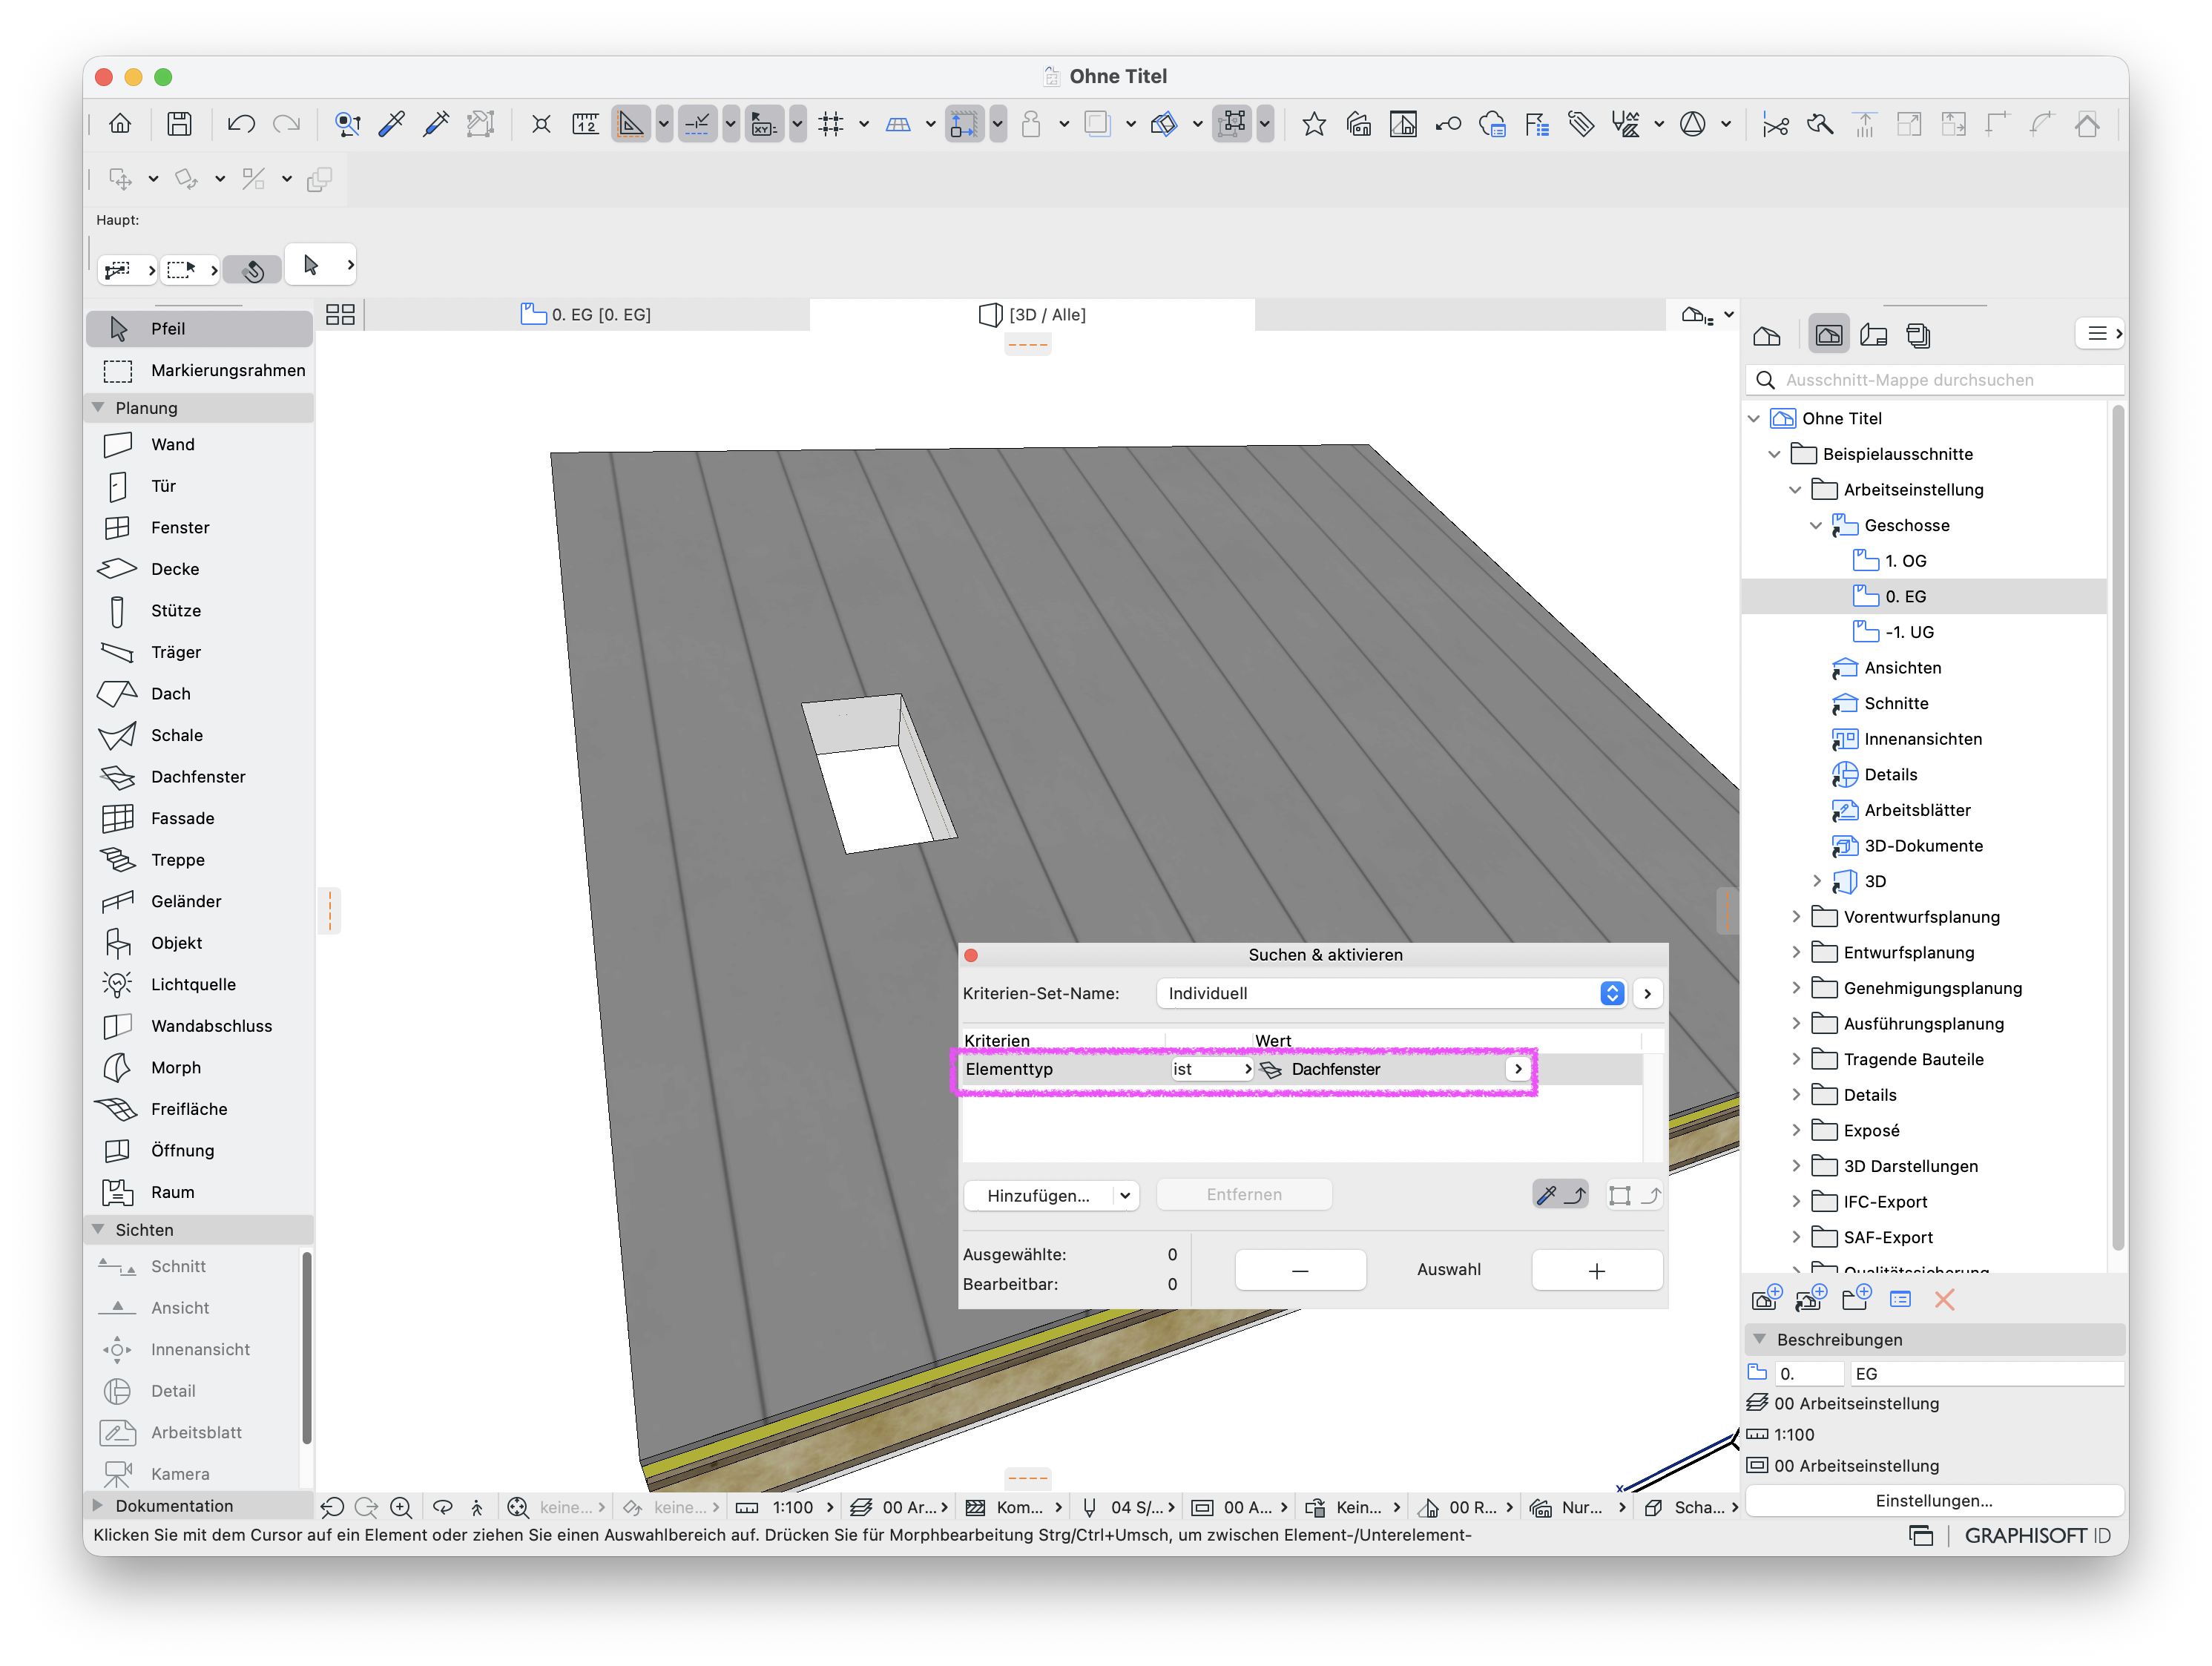
Task: Expand the Vorentwurfsplanung folder
Action: click(x=1797, y=917)
